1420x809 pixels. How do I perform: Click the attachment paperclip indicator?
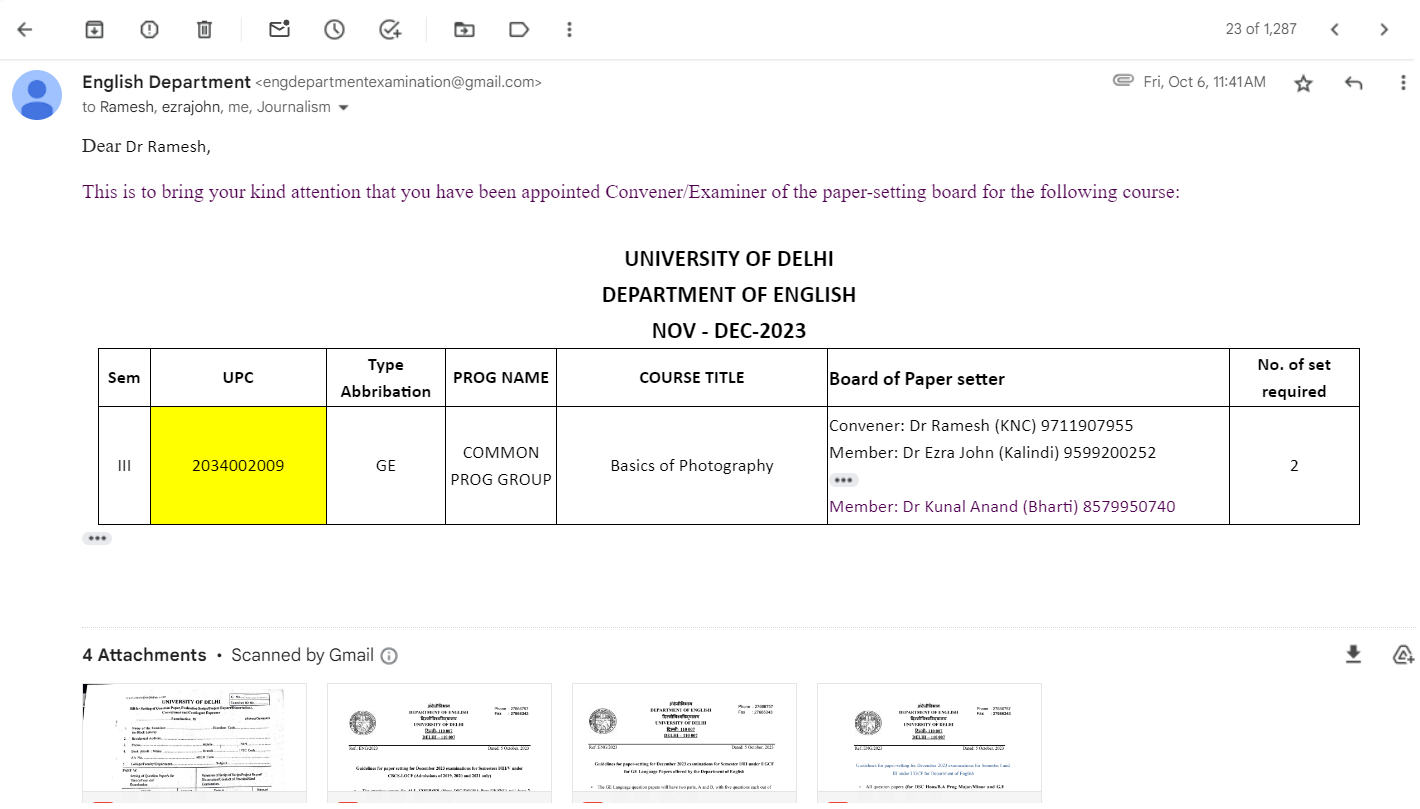pos(1123,80)
